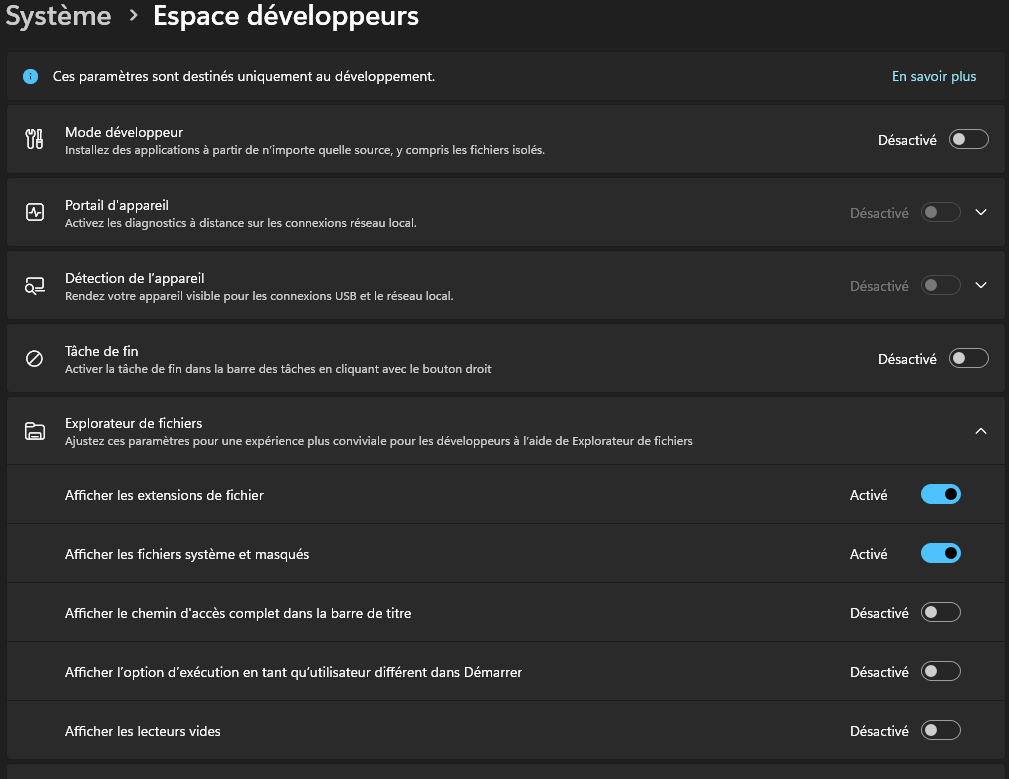Click the Portail d'appareil disabled toggle
The width and height of the screenshot is (1009, 779).
[940, 212]
